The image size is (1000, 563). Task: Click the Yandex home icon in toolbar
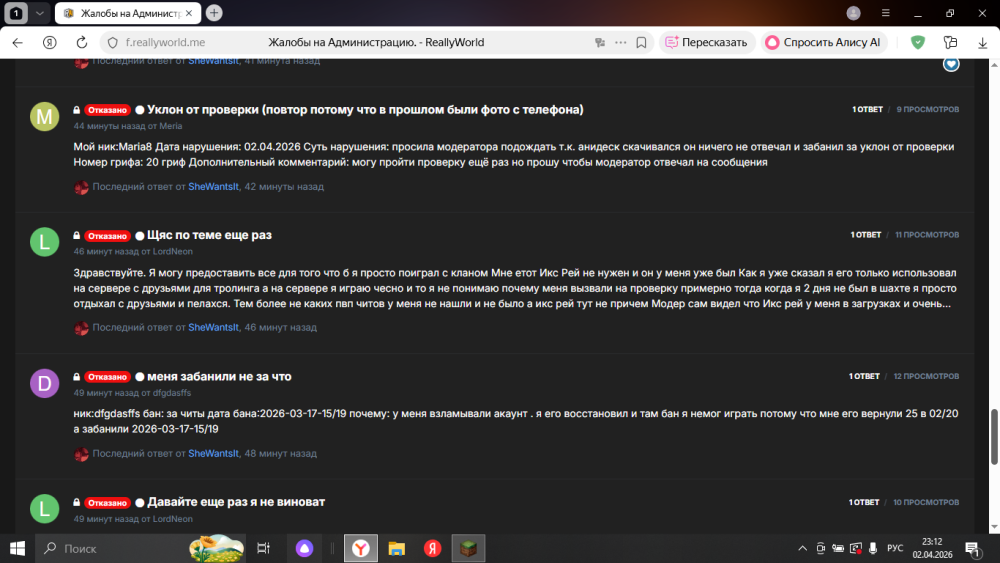coord(48,43)
